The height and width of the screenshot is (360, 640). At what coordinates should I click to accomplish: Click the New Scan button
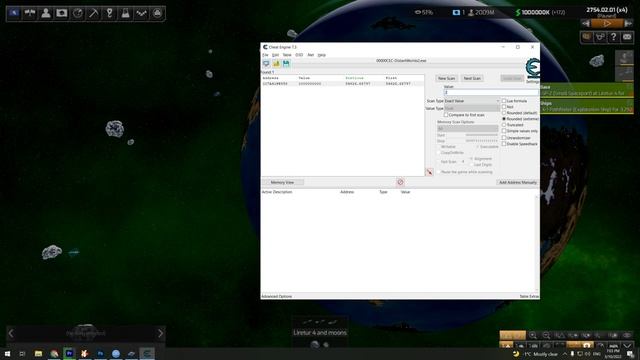pyautogui.click(x=447, y=78)
